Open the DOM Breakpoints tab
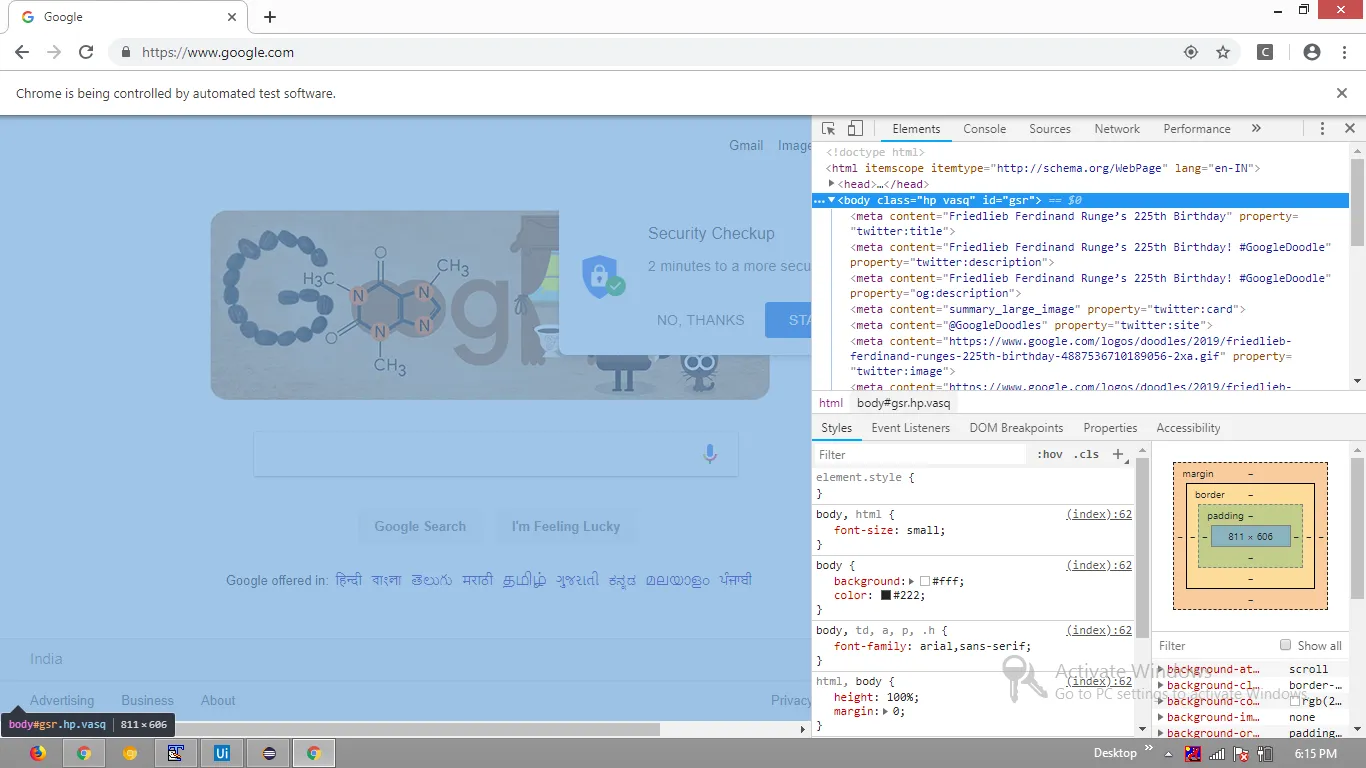Image resolution: width=1366 pixels, height=768 pixels. (1016, 428)
